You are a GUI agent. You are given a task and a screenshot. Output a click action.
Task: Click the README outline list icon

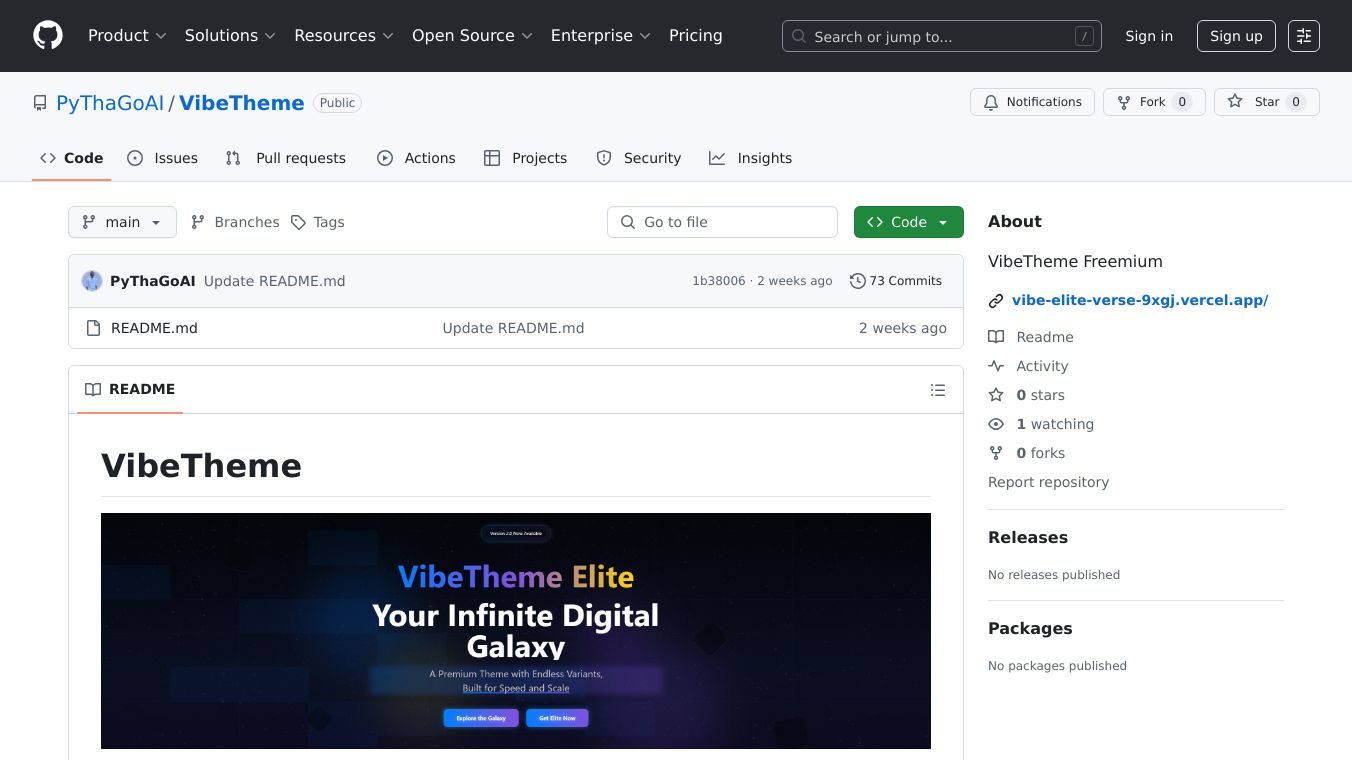[937, 390]
